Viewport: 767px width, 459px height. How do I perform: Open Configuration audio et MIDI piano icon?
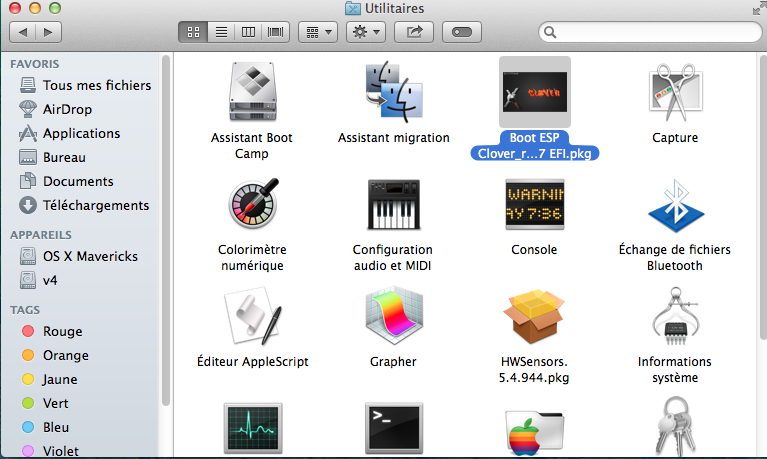(394, 205)
